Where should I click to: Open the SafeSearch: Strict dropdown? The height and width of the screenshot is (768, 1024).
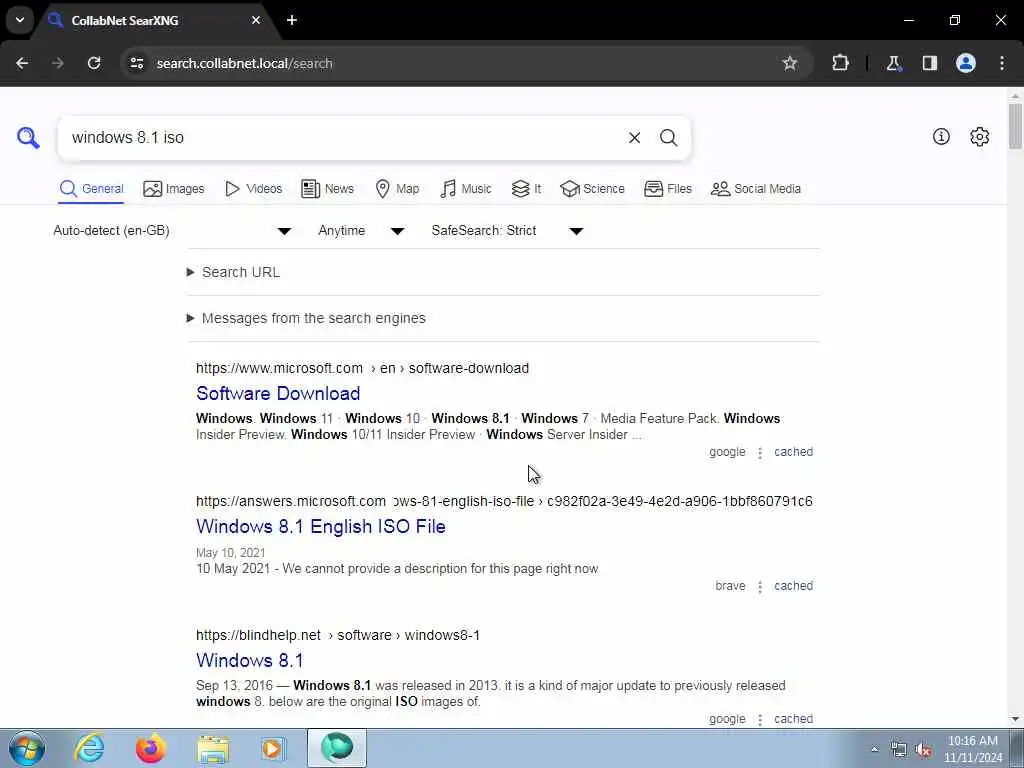[507, 231]
